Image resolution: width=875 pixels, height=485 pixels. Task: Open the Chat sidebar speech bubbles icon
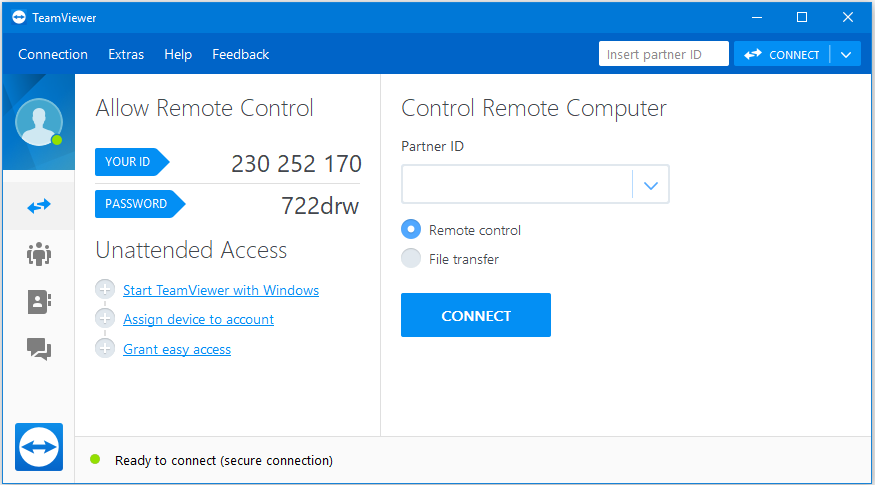click(x=39, y=349)
